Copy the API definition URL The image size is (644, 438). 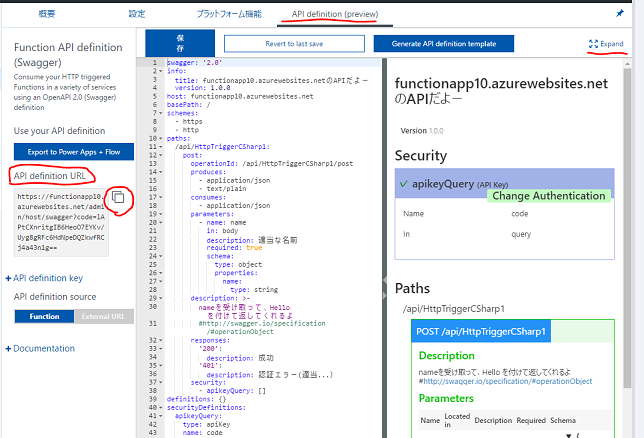pyautogui.click(x=118, y=197)
